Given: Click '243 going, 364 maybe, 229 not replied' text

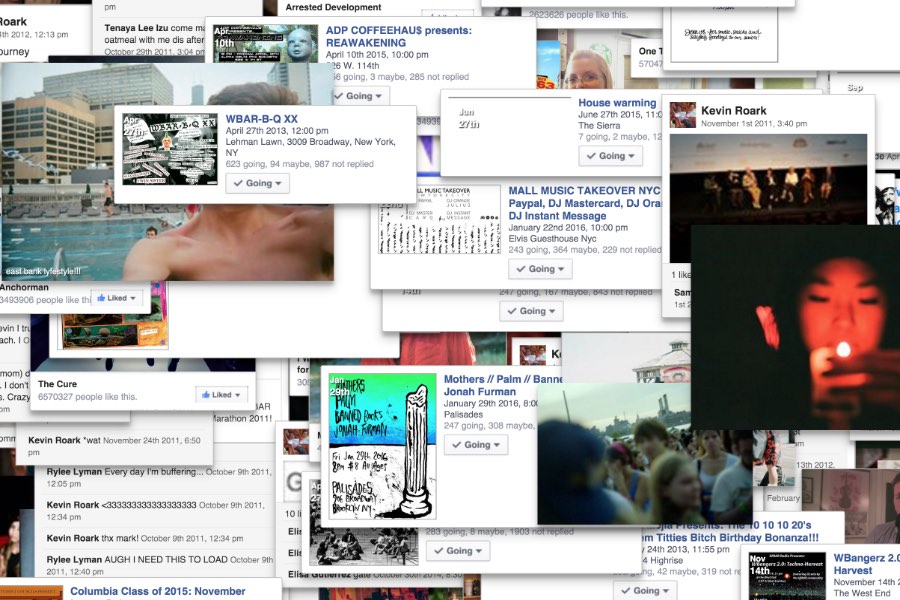Looking at the screenshot, I should coord(585,250).
